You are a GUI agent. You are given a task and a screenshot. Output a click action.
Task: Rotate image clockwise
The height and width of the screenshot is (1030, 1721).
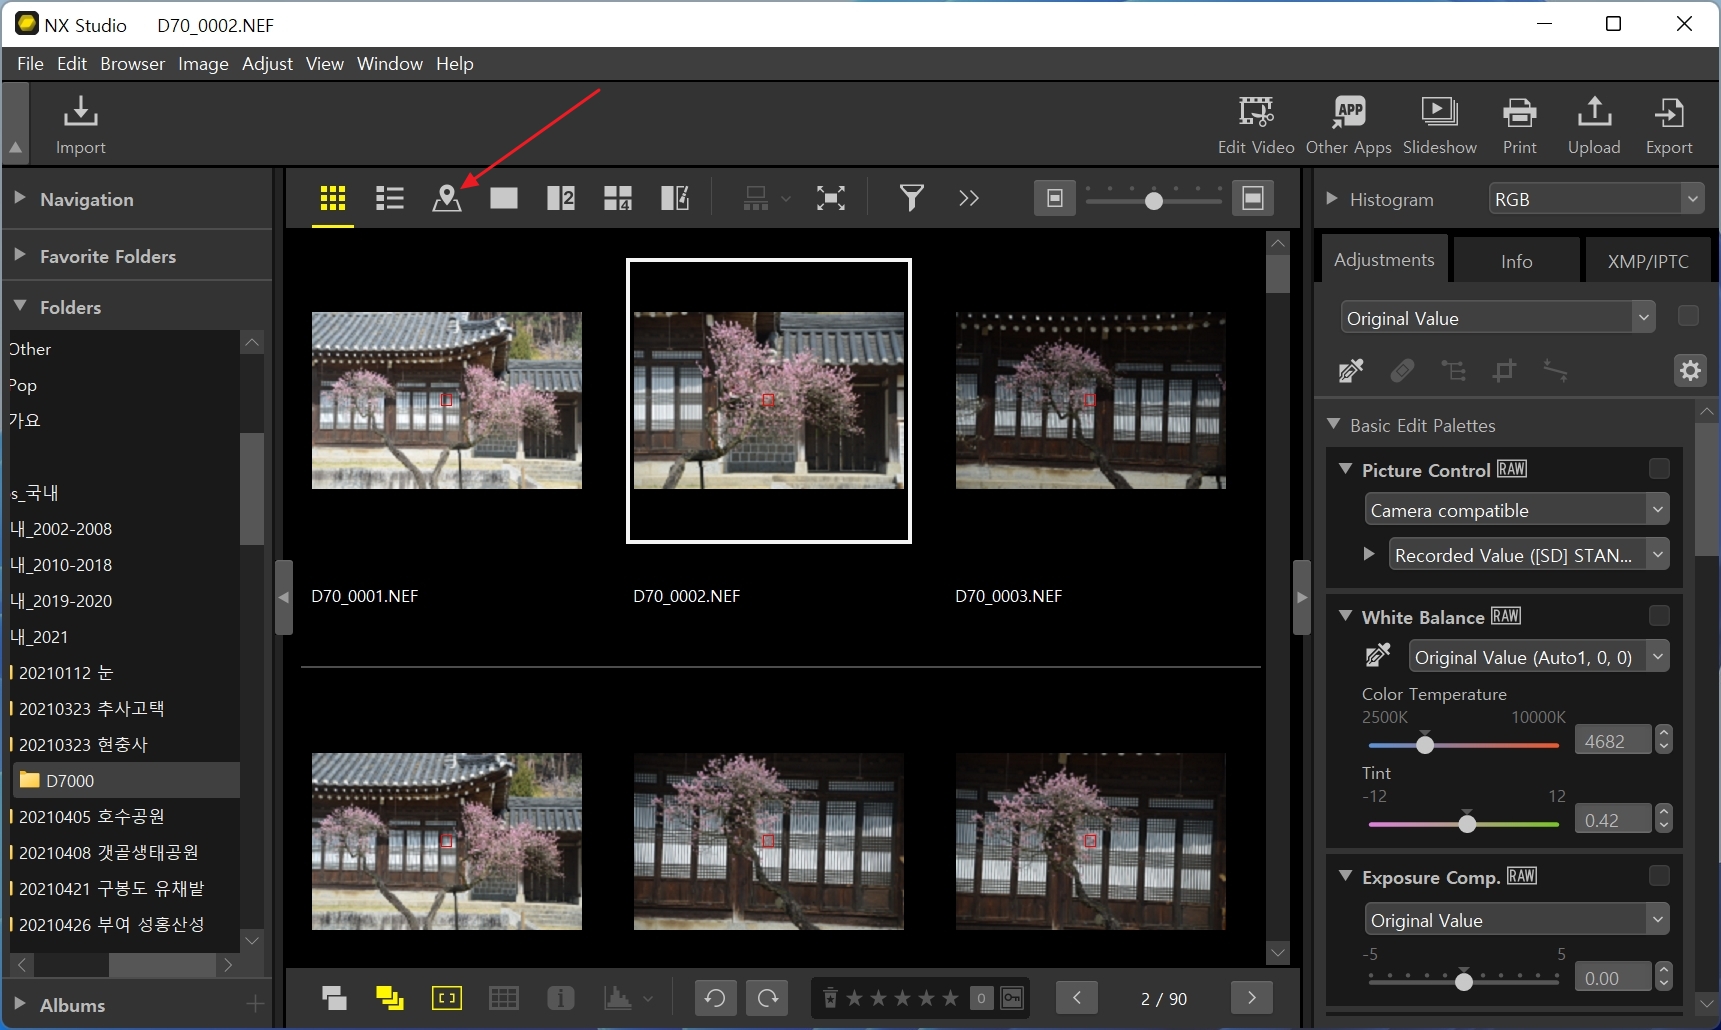point(768,998)
